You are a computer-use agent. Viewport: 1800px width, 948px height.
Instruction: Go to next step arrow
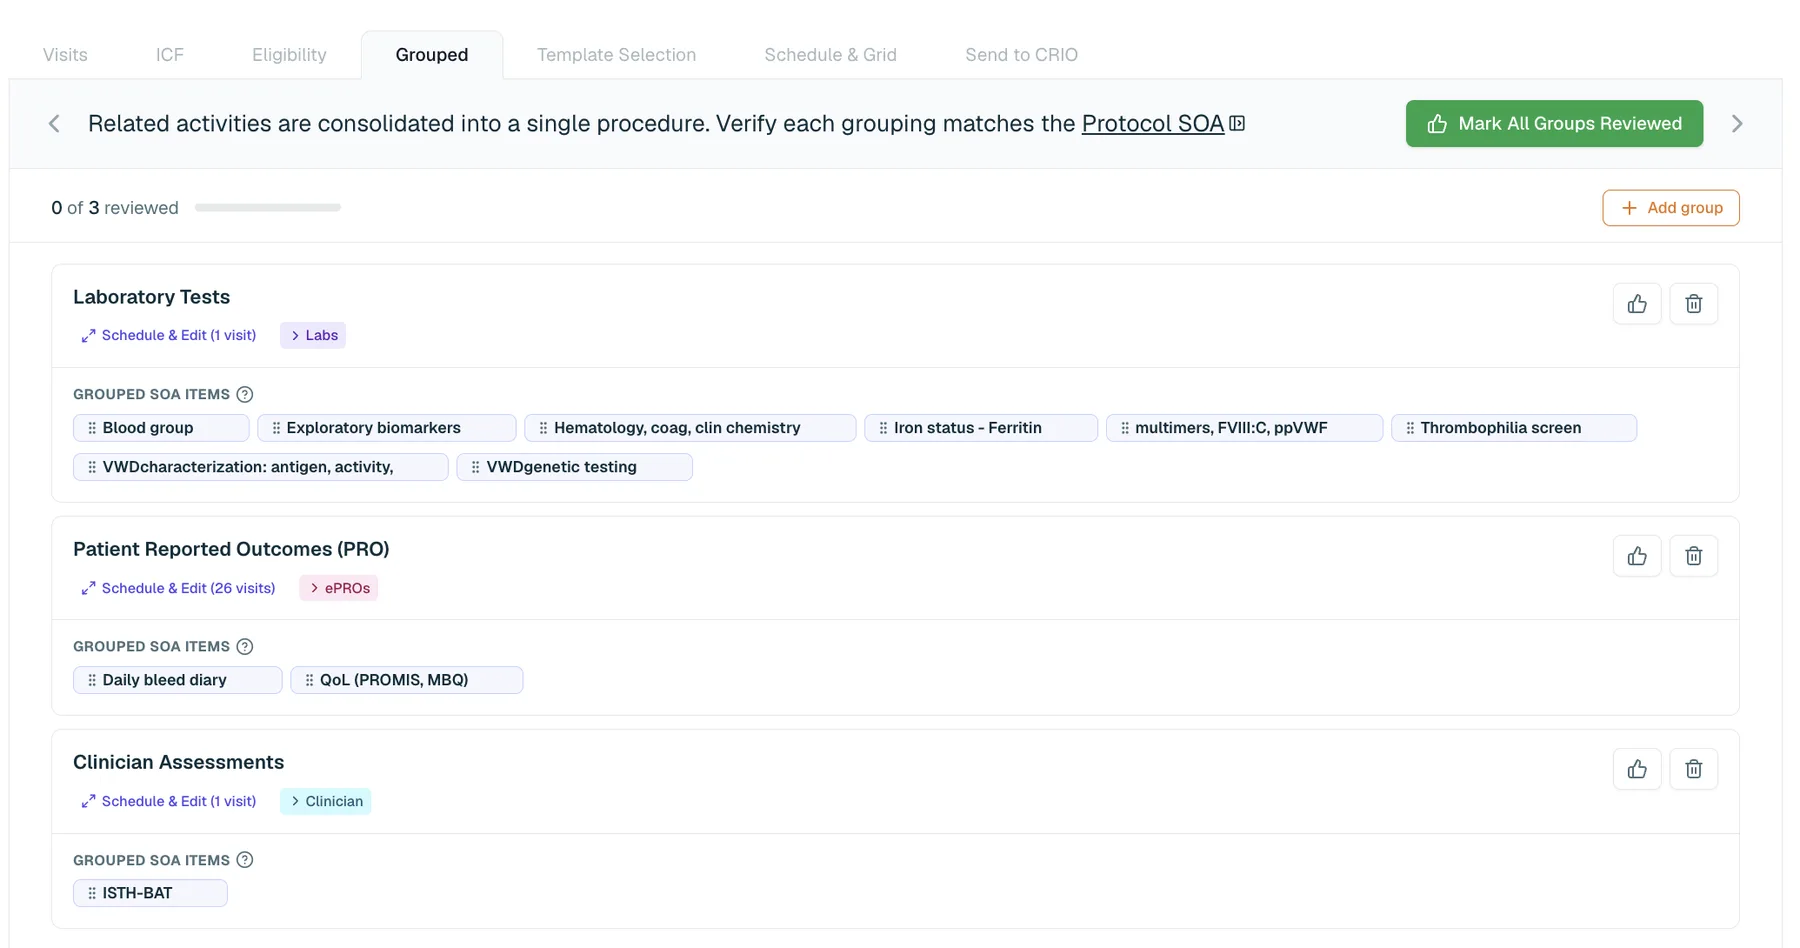(x=1737, y=124)
